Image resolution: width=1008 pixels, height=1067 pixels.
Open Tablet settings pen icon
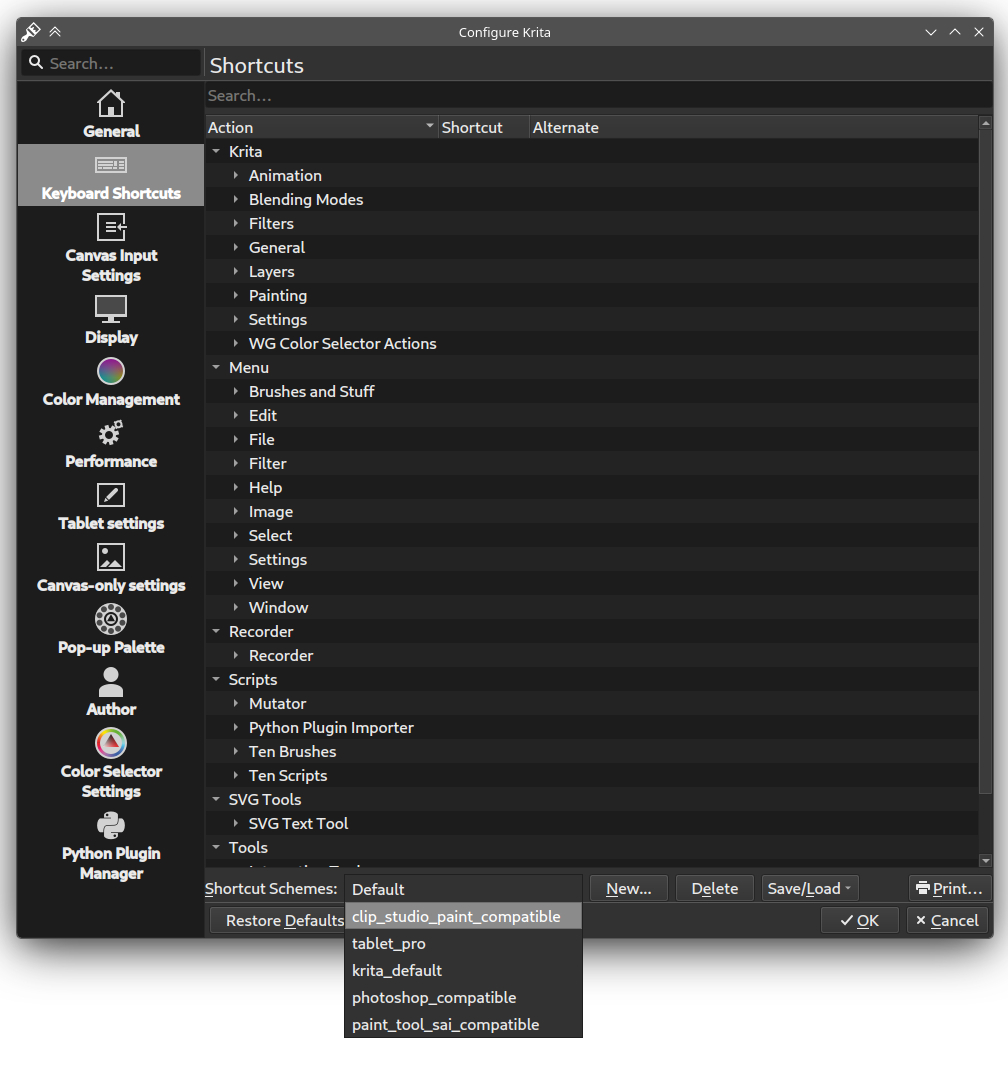click(111, 495)
